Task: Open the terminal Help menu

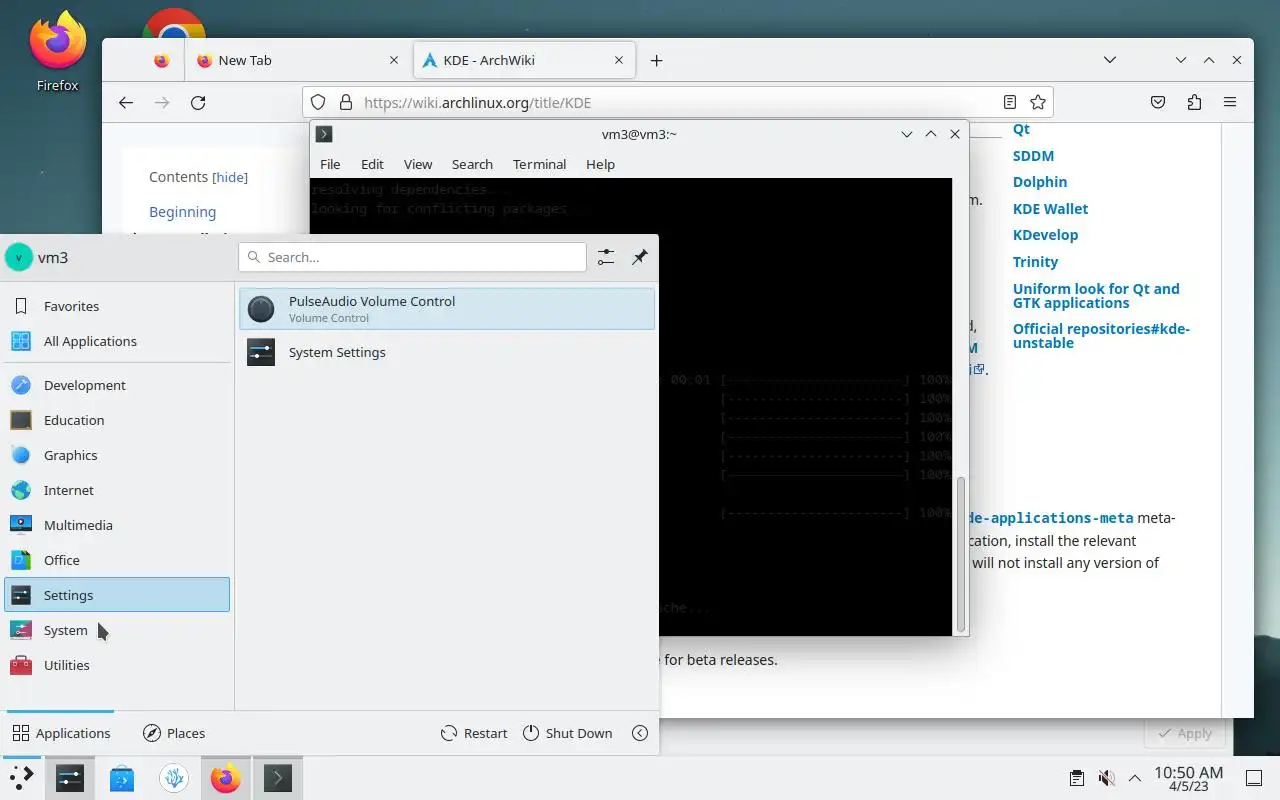Action: tap(600, 164)
